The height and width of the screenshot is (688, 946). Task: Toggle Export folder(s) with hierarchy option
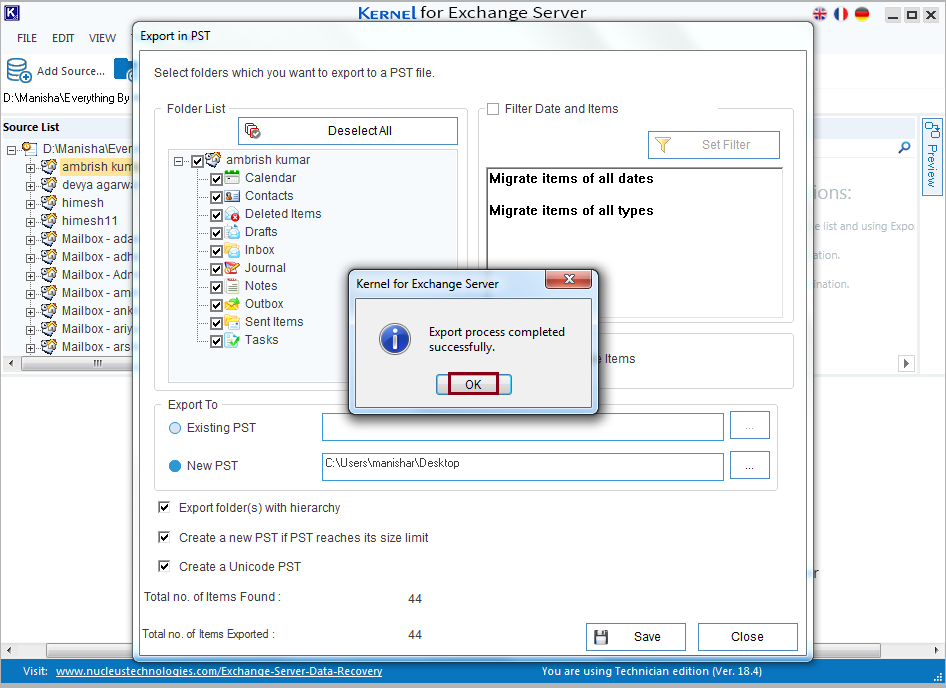pos(164,508)
